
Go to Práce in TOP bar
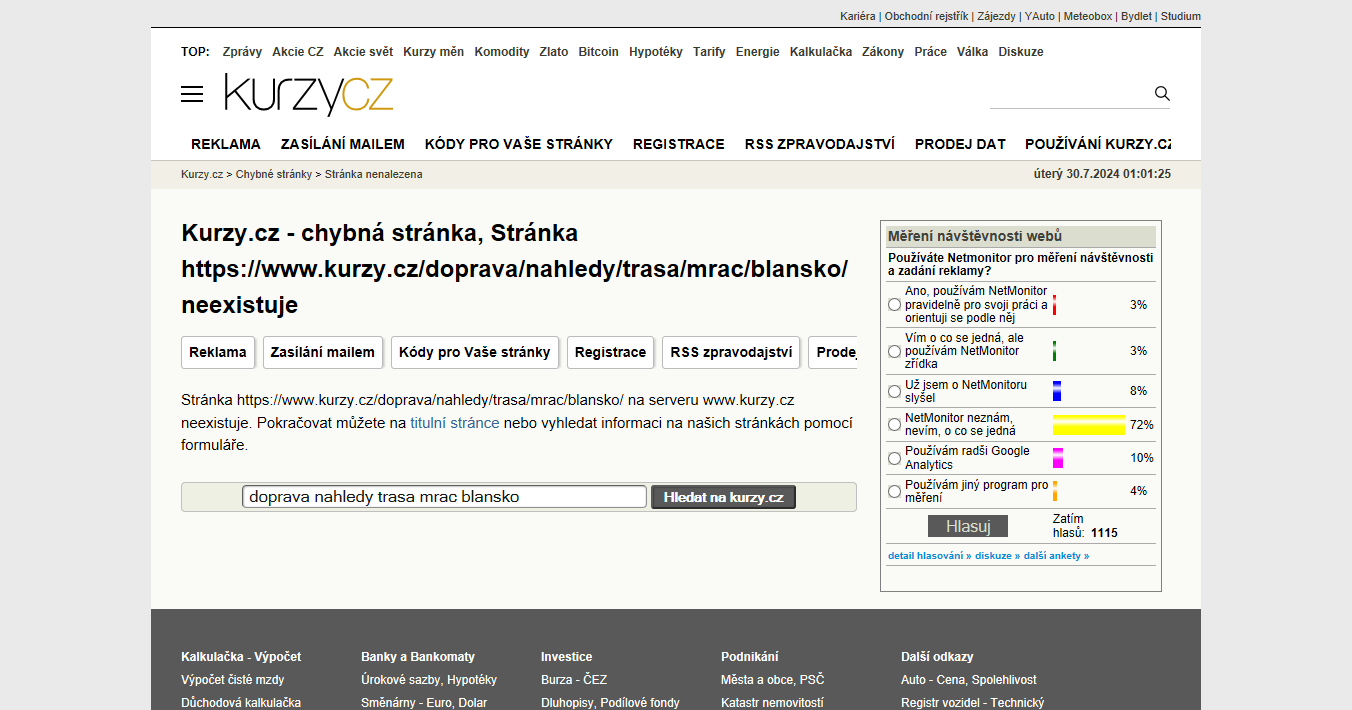[931, 52]
